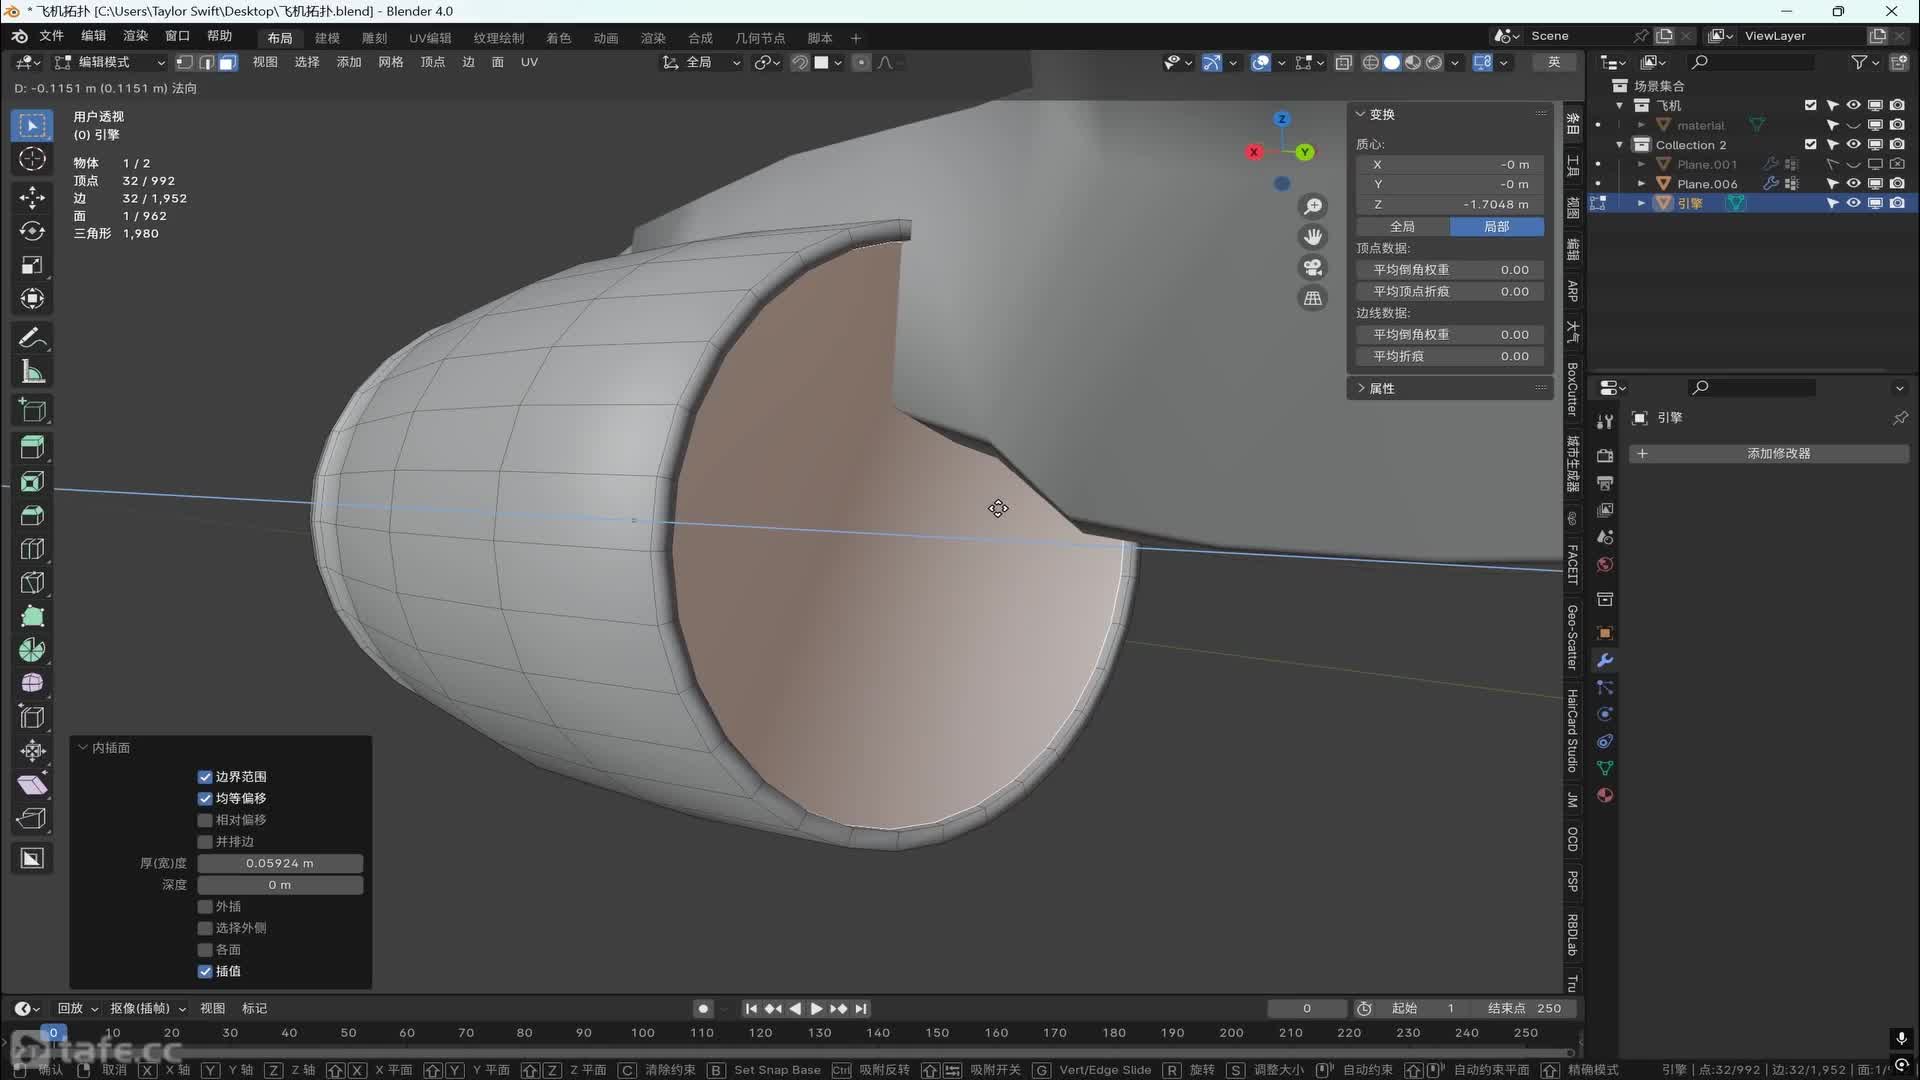This screenshot has height=1080, width=1920.
Task: Switch to UV编辑 workspace tab
Action: click(430, 38)
